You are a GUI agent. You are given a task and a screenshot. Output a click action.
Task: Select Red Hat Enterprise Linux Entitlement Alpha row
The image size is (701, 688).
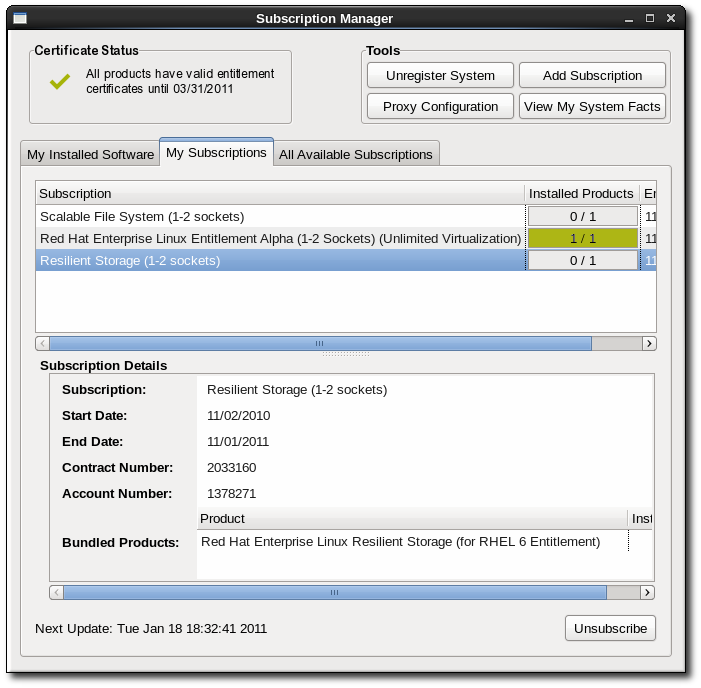click(x=346, y=238)
